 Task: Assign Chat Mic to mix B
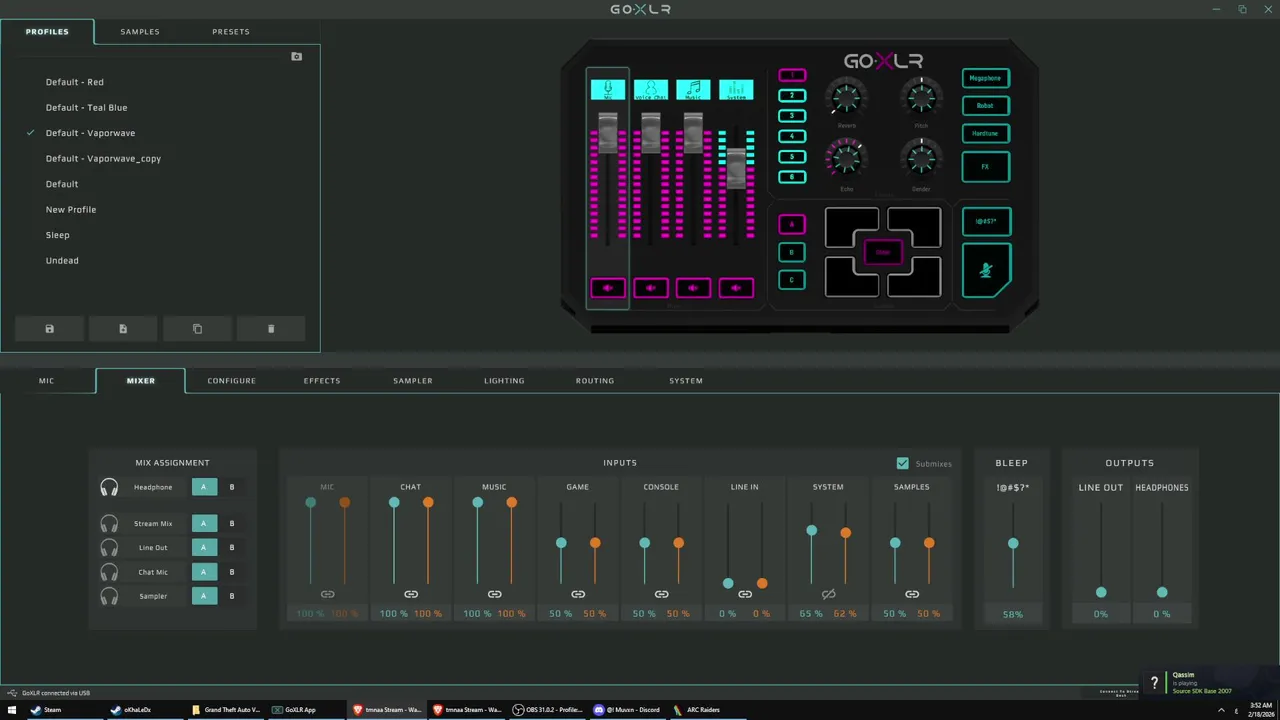(x=232, y=572)
